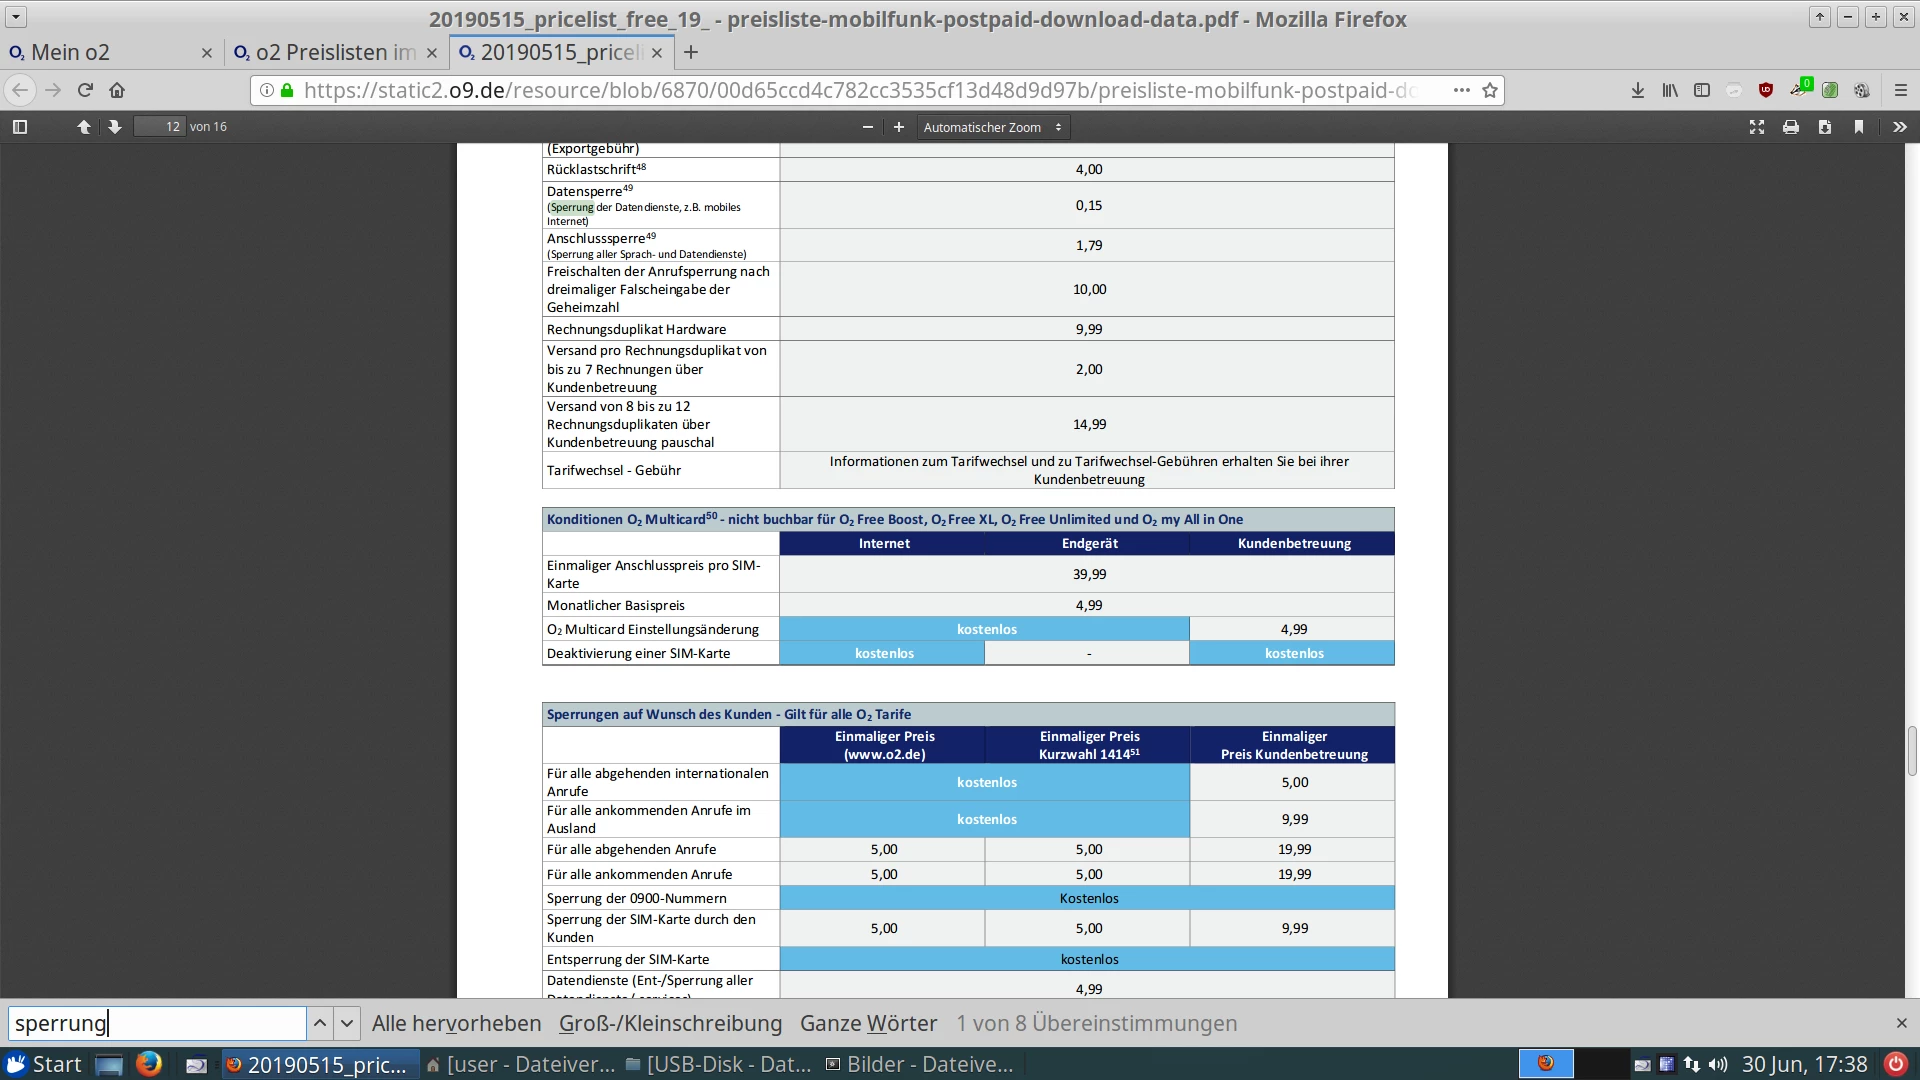
Task: Print the PDF document
Action: click(1791, 127)
